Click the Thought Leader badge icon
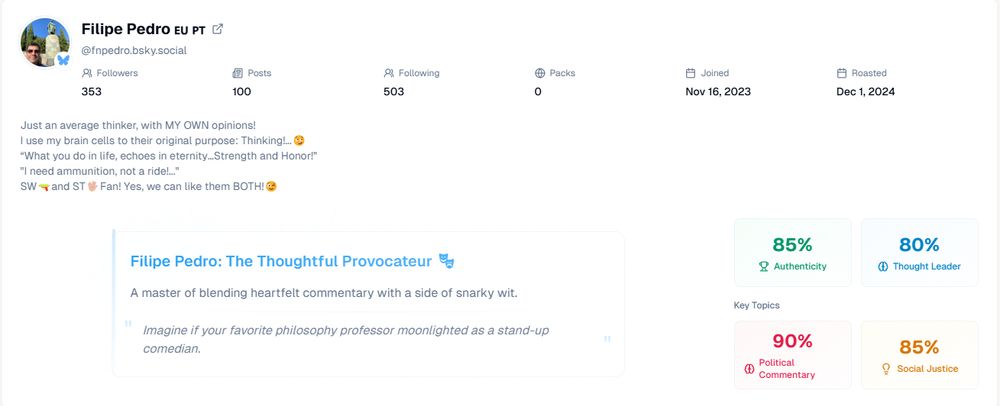Screen dimensions: 1000x406 883,267
